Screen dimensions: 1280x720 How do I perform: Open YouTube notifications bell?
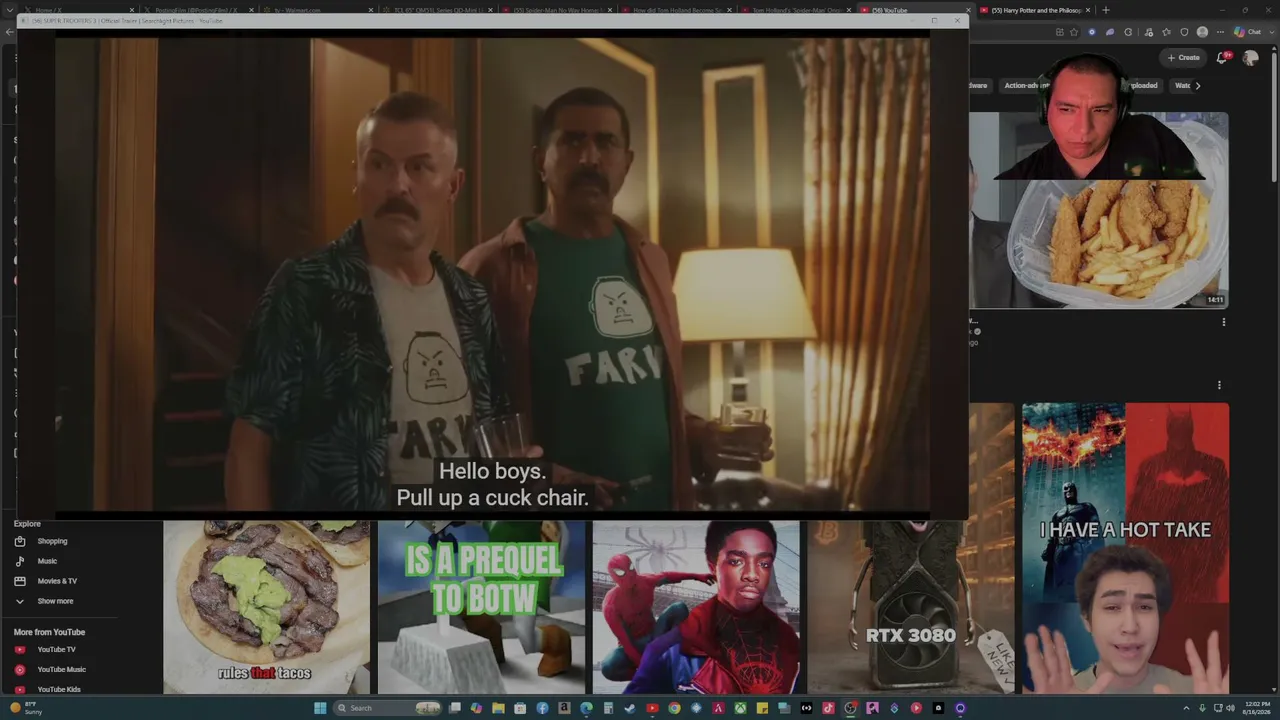(1221, 58)
